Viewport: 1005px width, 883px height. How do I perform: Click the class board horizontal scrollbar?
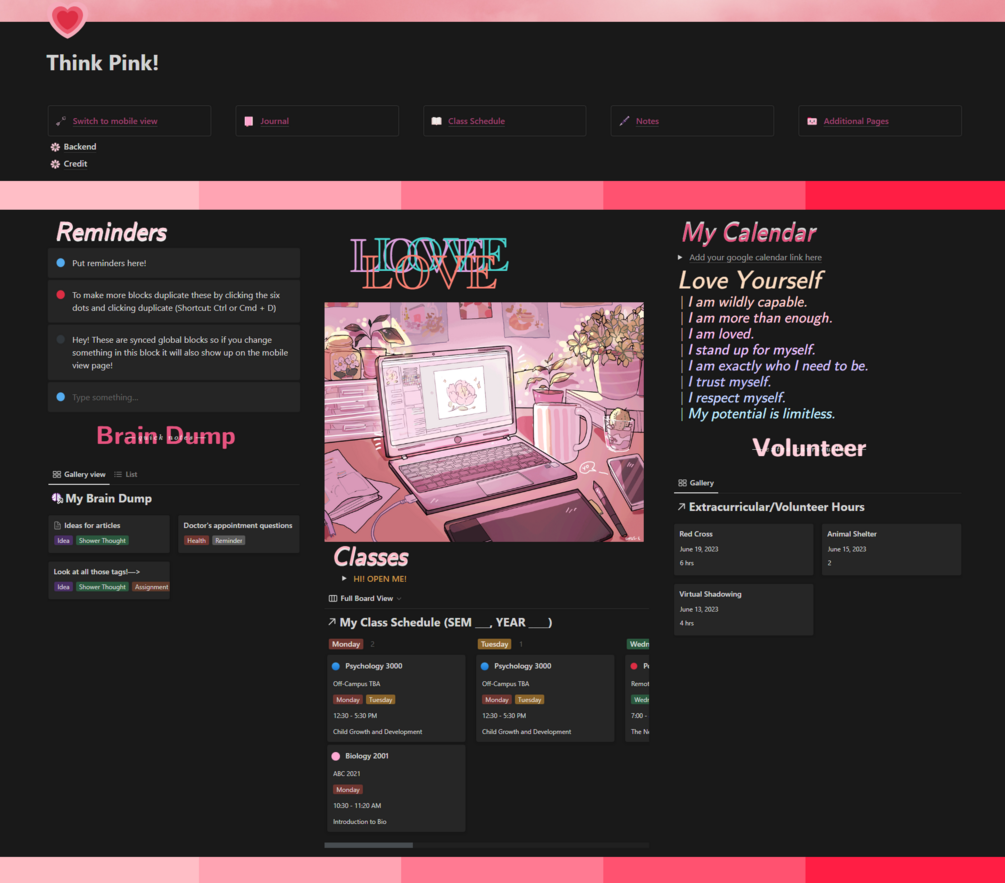pyautogui.click(x=369, y=845)
